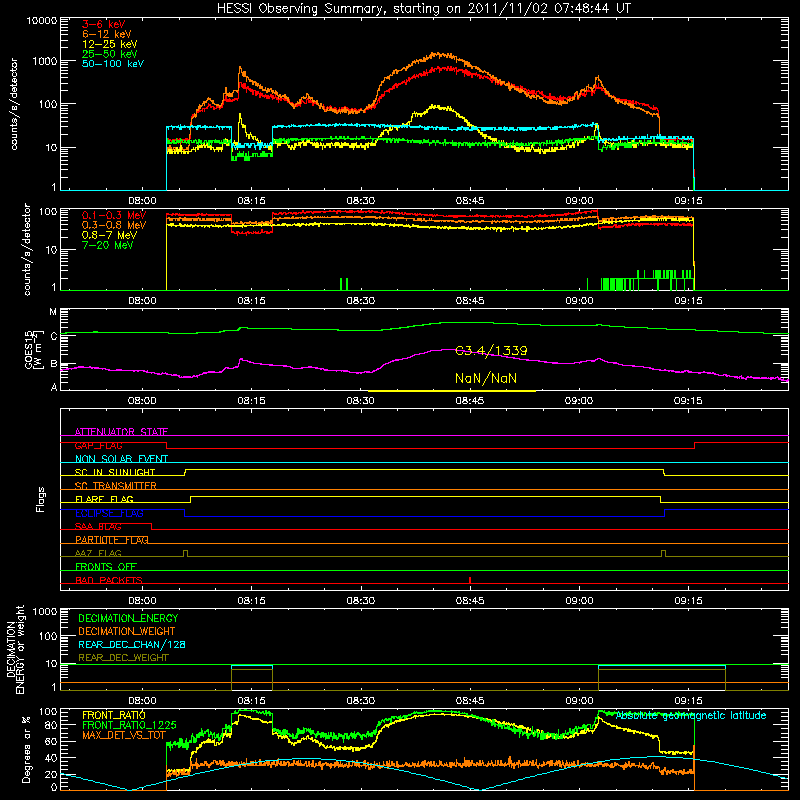Image resolution: width=800 pixels, height=800 pixels.
Task: Click the yellow FRONT_RATIO legend label
Action: 114,715
